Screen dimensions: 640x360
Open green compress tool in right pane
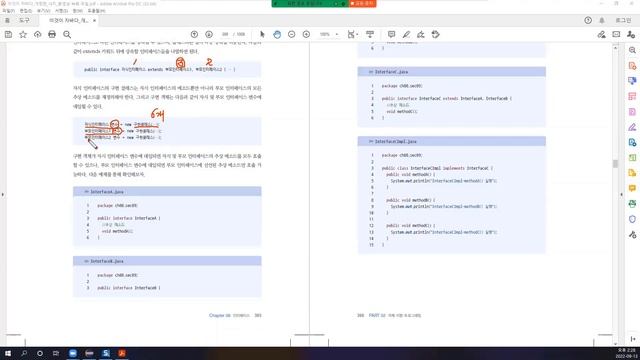[632, 158]
